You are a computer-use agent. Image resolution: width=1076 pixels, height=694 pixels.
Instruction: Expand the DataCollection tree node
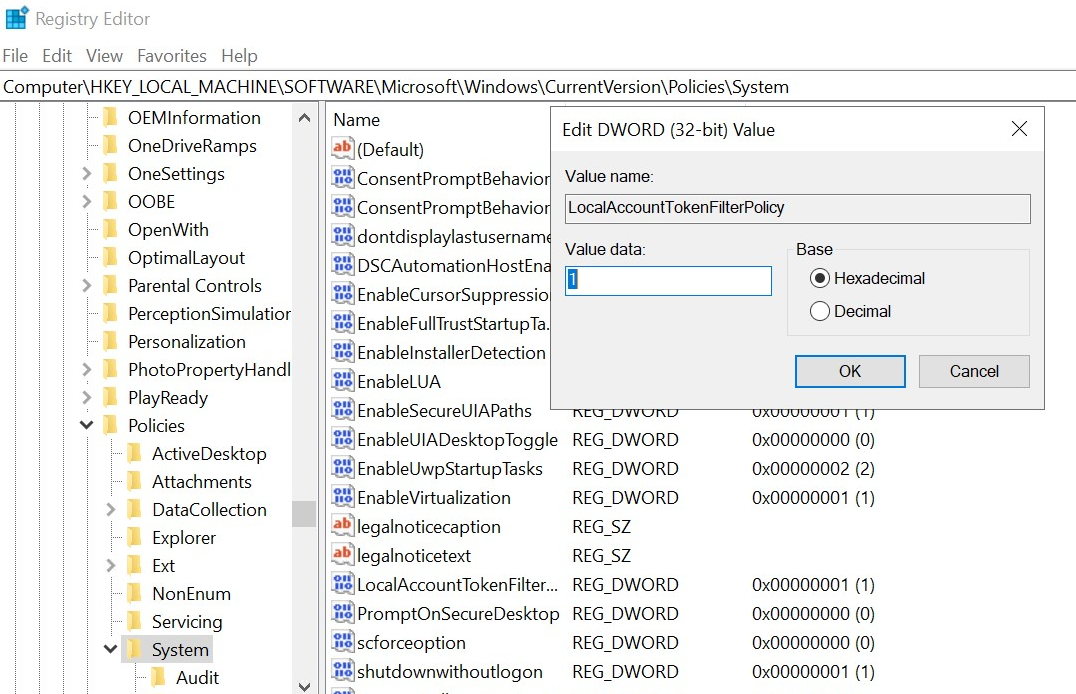click(x=110, y=509)
